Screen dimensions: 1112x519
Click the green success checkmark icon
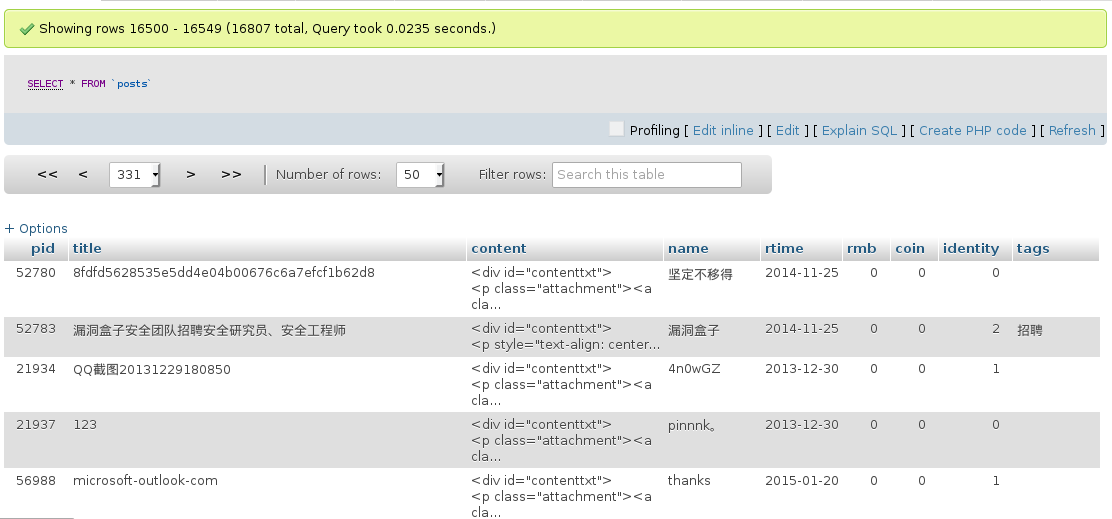pyautogui.click(x=27, y=29)
